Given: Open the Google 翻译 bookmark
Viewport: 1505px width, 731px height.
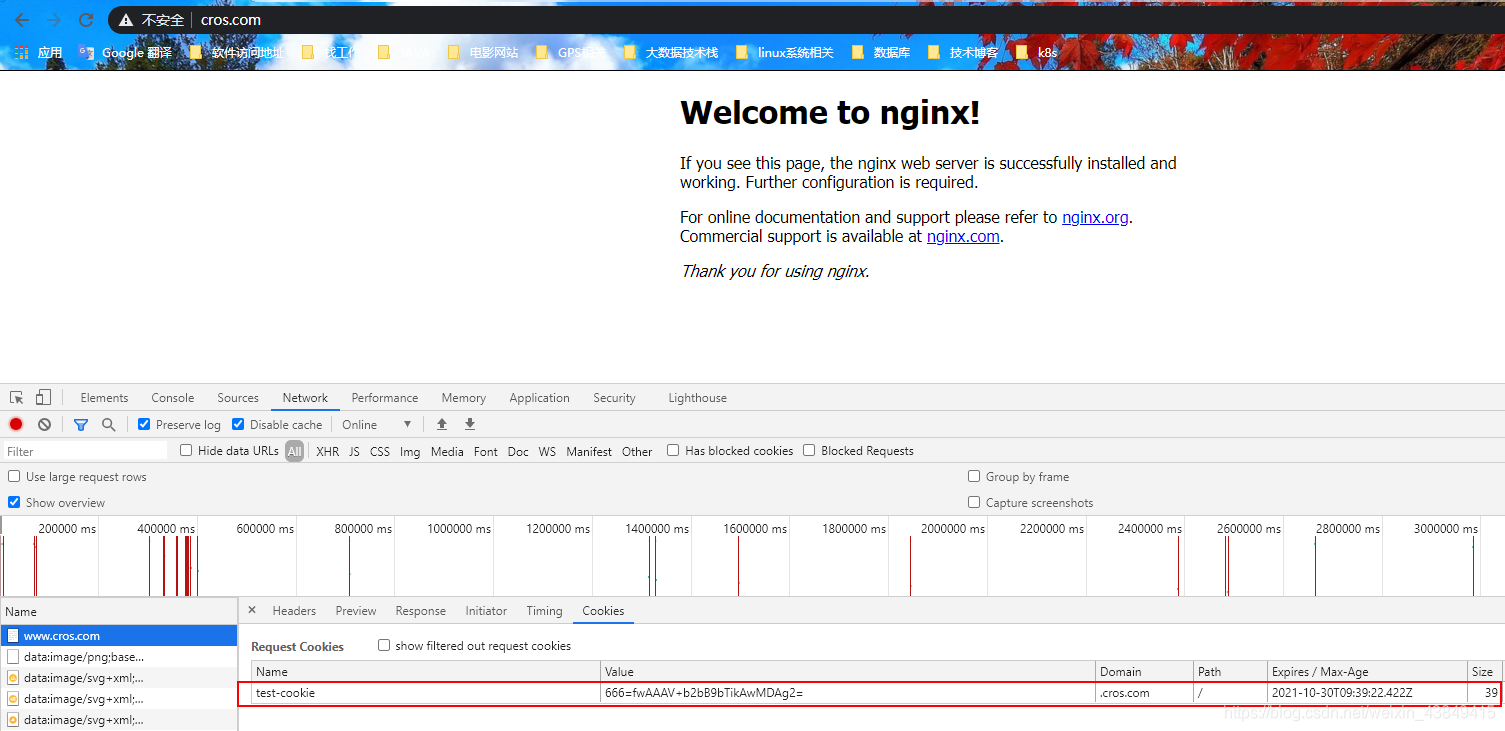Looking at the screenshot, I should (126, 52).
